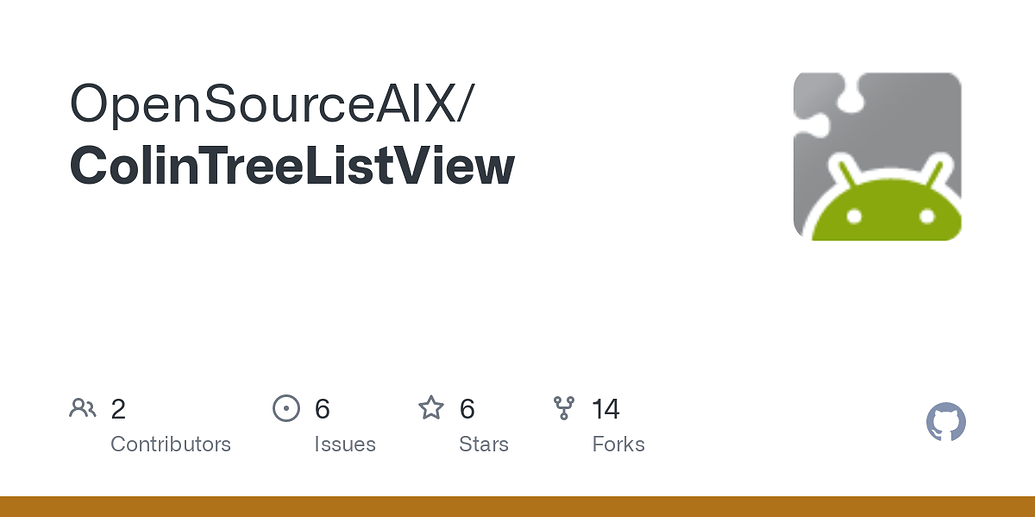Open the ColinTreeListView repository title
1035x517 pixels.
292,166
